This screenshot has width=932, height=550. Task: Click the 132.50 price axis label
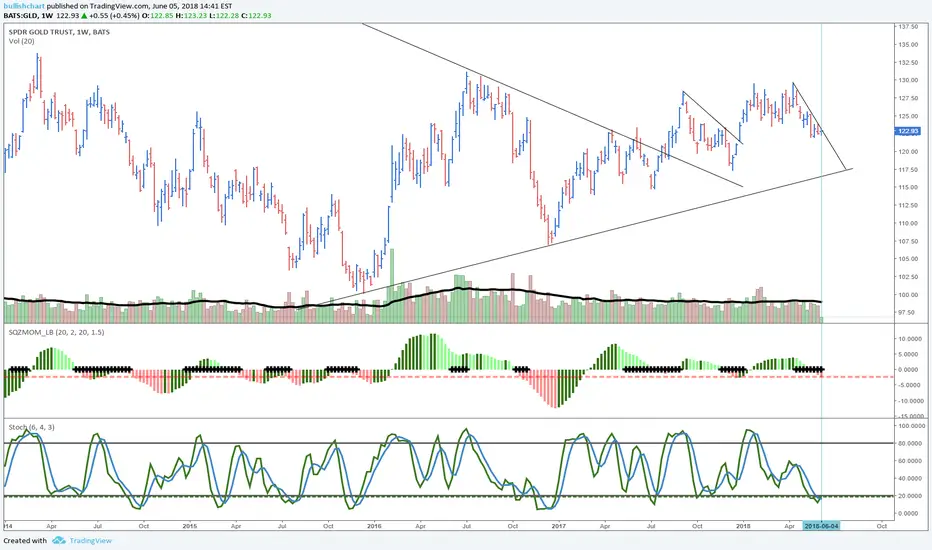pyautogui.click(x=907, y=62)
